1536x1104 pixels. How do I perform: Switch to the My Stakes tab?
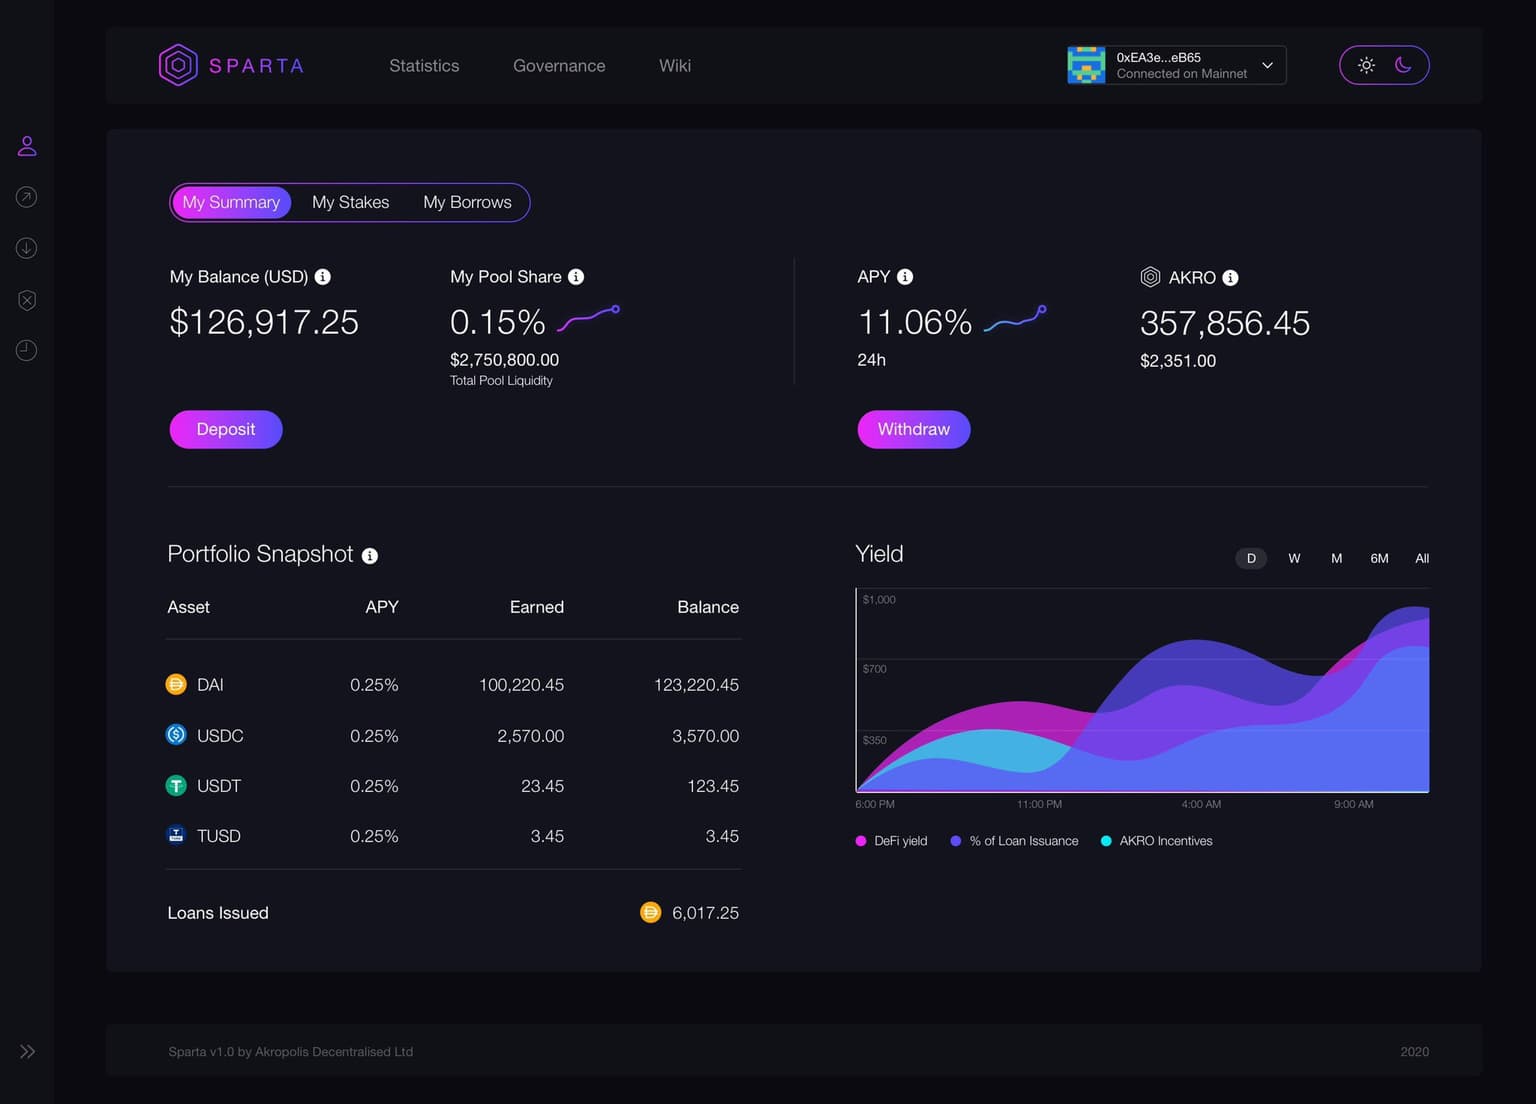350,202
